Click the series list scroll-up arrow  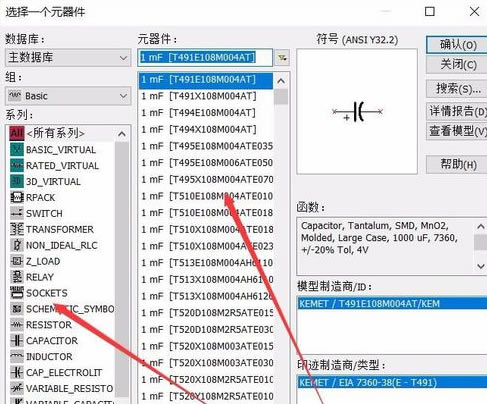coord(122,134)
